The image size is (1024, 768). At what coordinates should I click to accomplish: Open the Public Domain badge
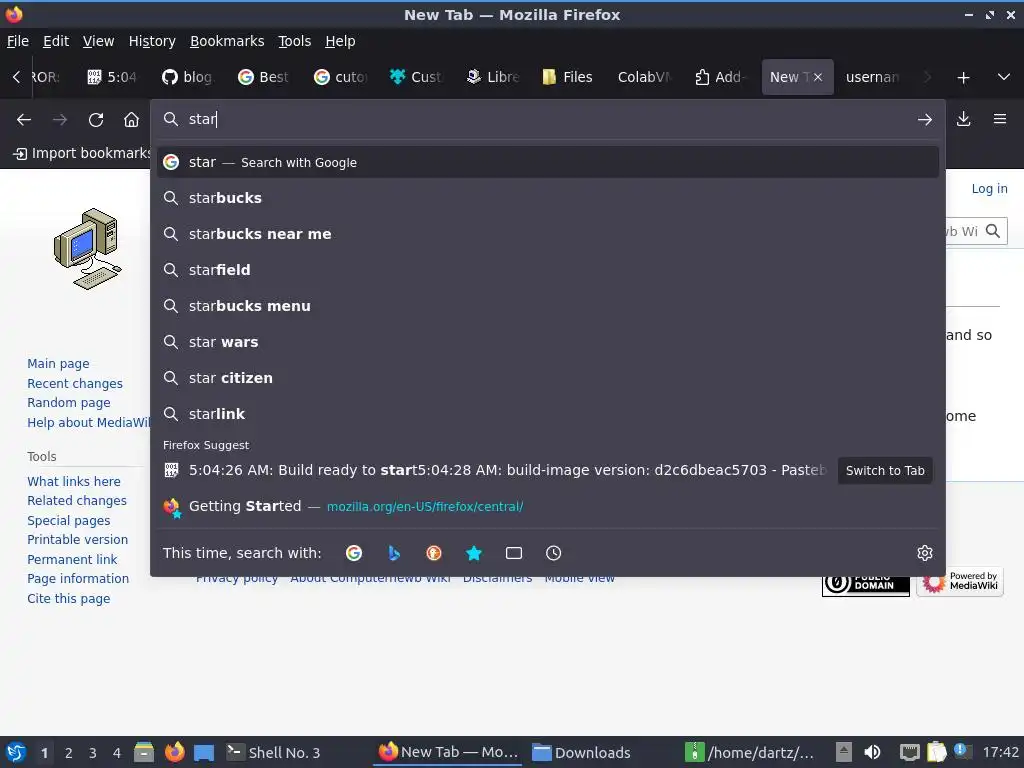tap(865, 582)
